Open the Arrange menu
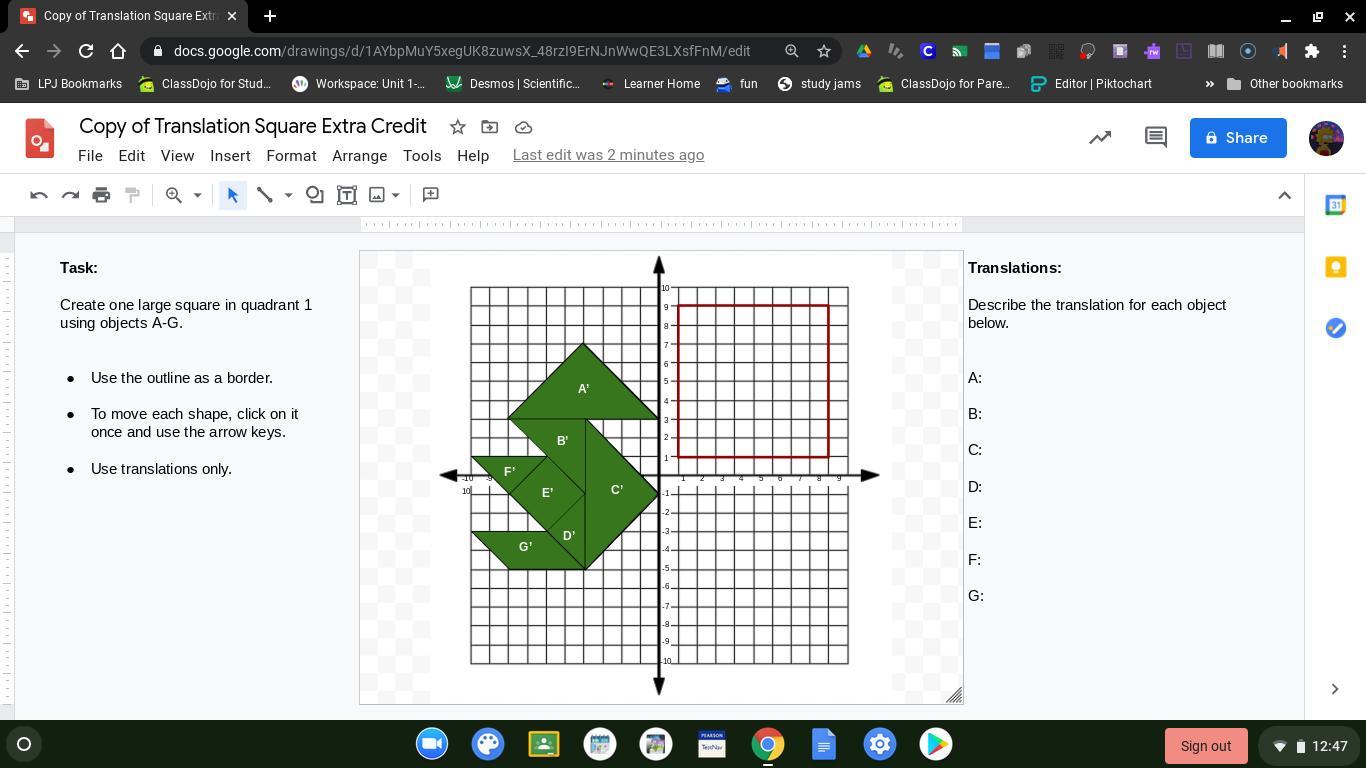Viewport: 1366px width, 768px height. tap(359, 156)
